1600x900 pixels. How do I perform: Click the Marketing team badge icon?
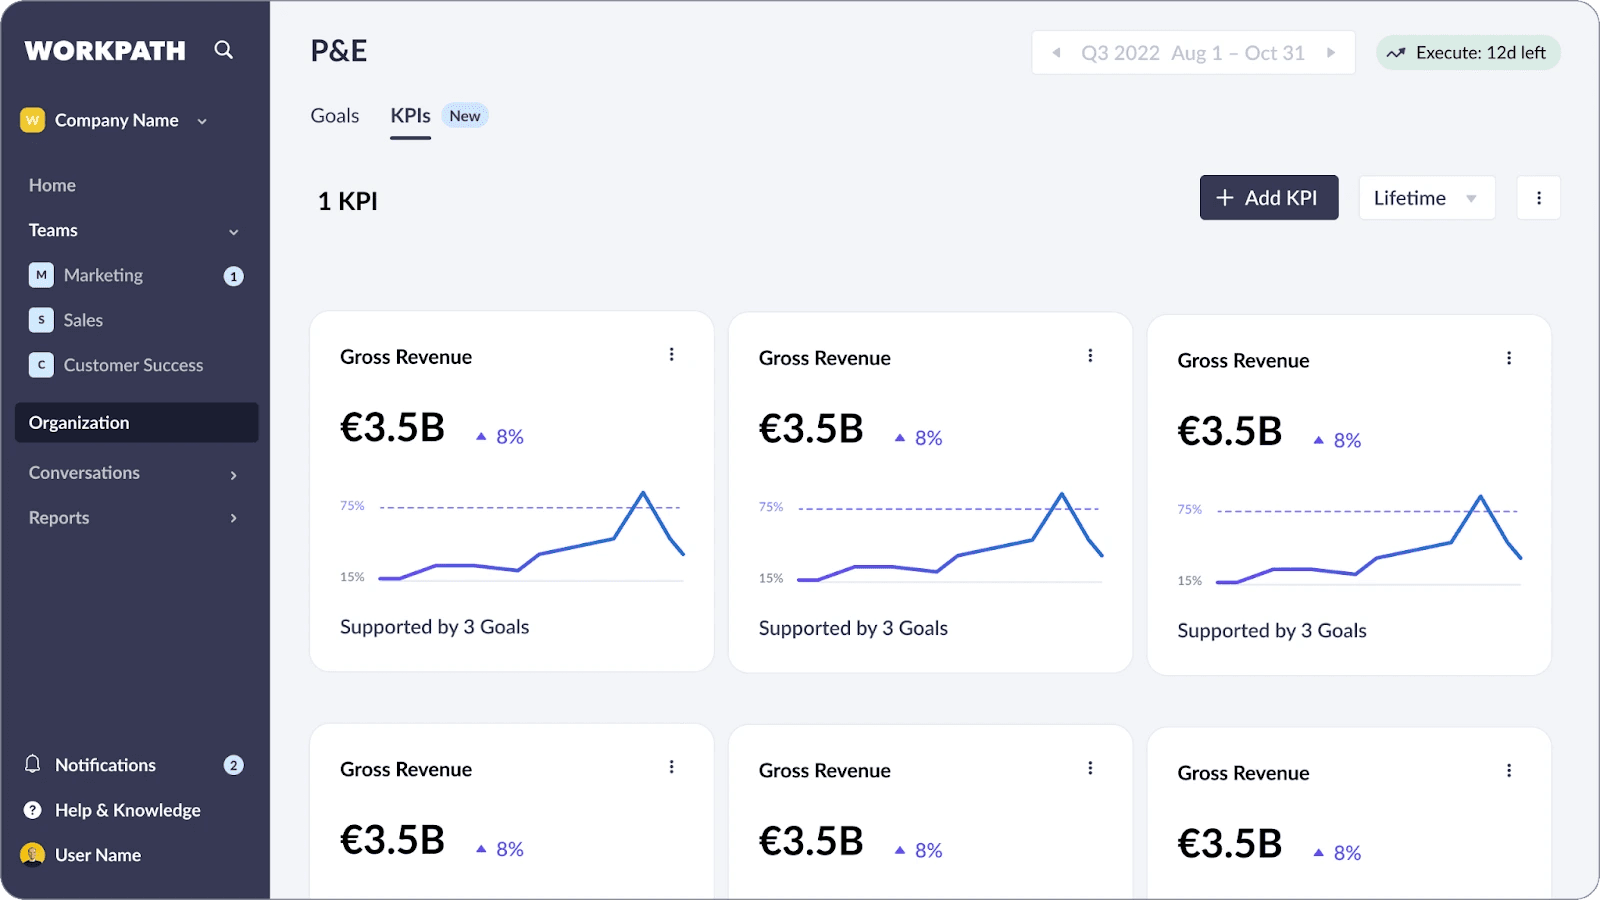click(41, 275)
